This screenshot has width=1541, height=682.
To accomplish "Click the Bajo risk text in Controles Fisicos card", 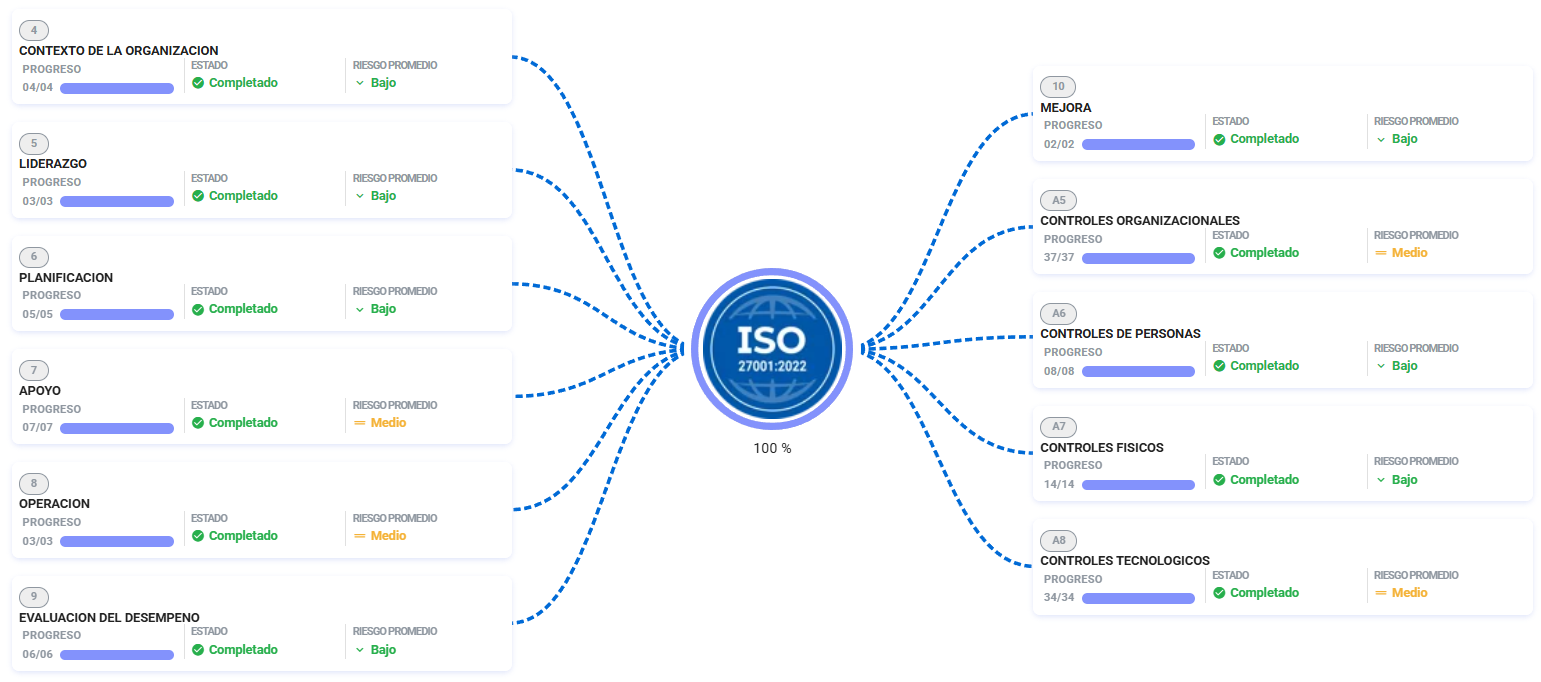I will [x=1405, y=480].
